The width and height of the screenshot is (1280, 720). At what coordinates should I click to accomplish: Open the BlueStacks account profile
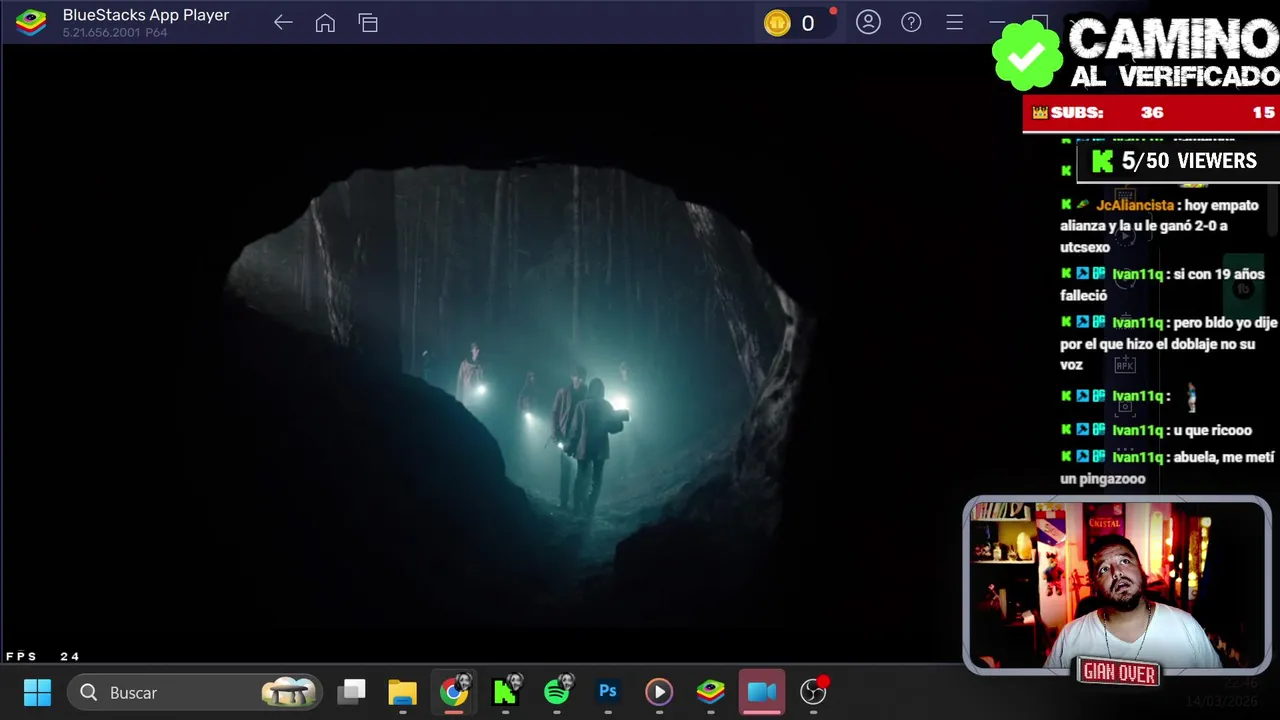(868, 22)
